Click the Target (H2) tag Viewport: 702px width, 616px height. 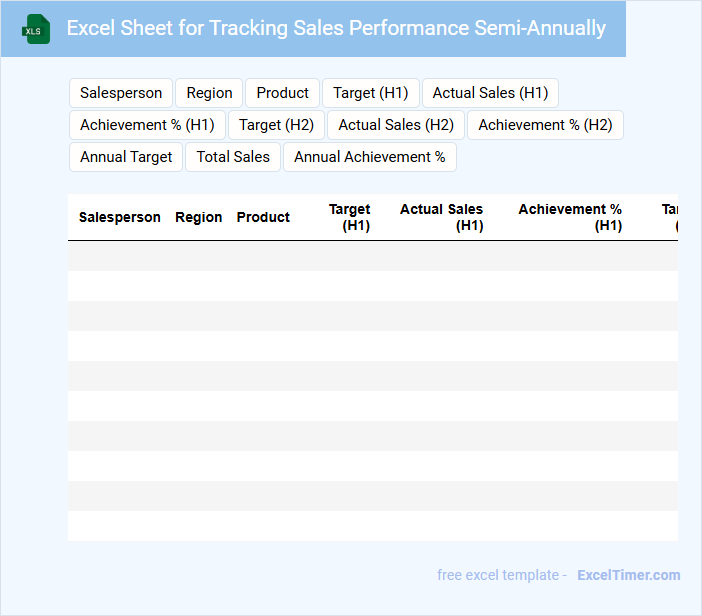[x=276, y=125]
